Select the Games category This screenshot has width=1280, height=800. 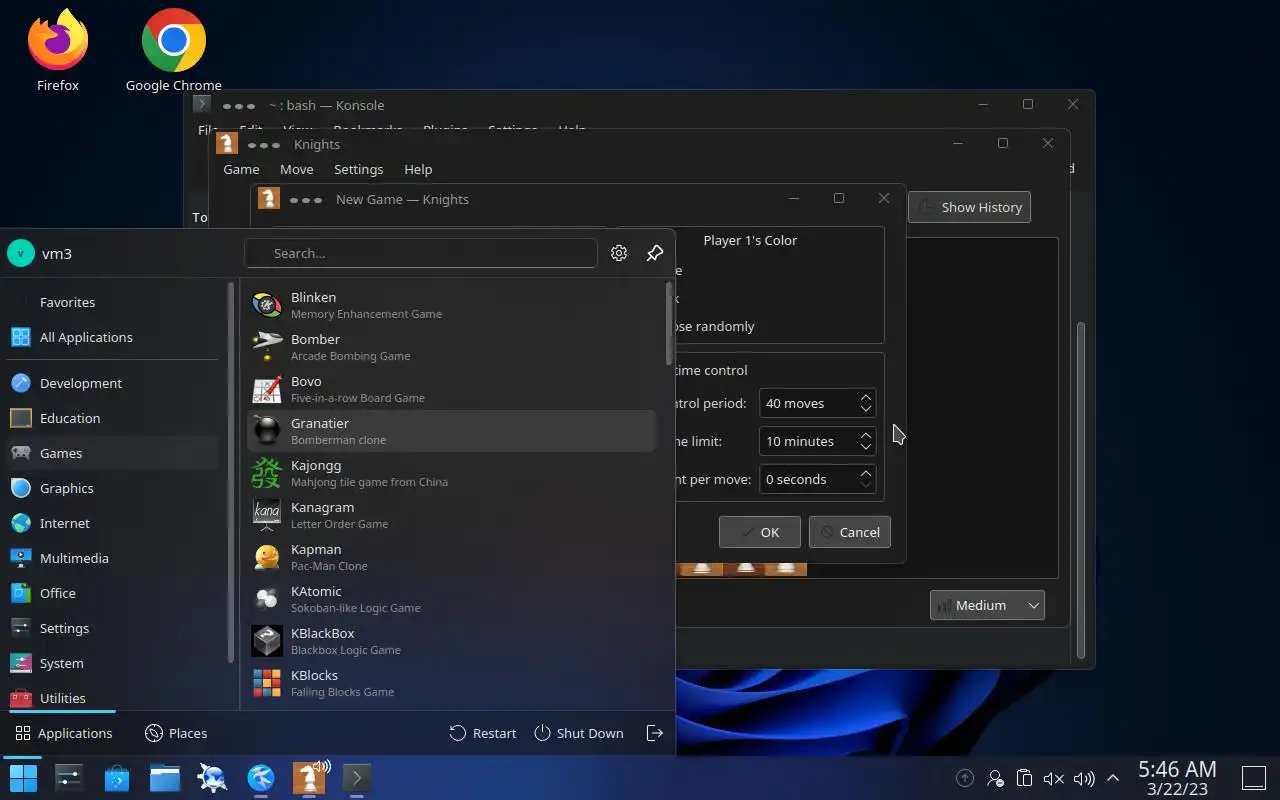113,453
